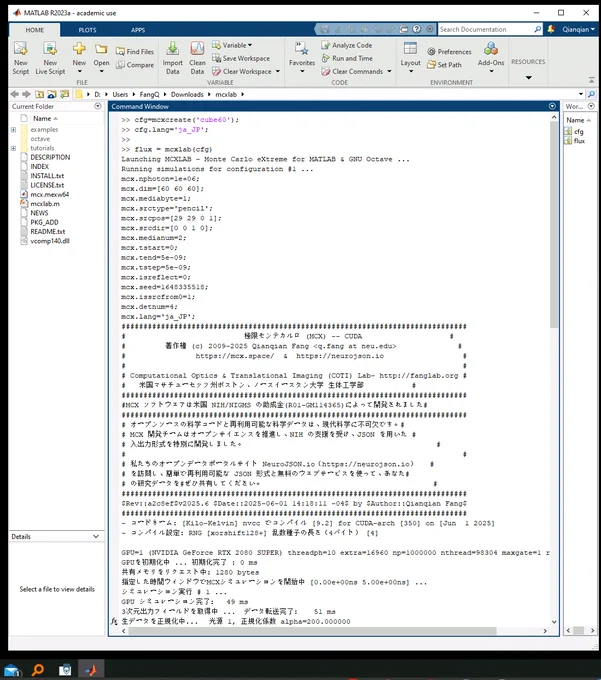The width and height of the screenshot is (601, 680).
Task: Click Analyze Code
Action: click(x=347, y=45)
